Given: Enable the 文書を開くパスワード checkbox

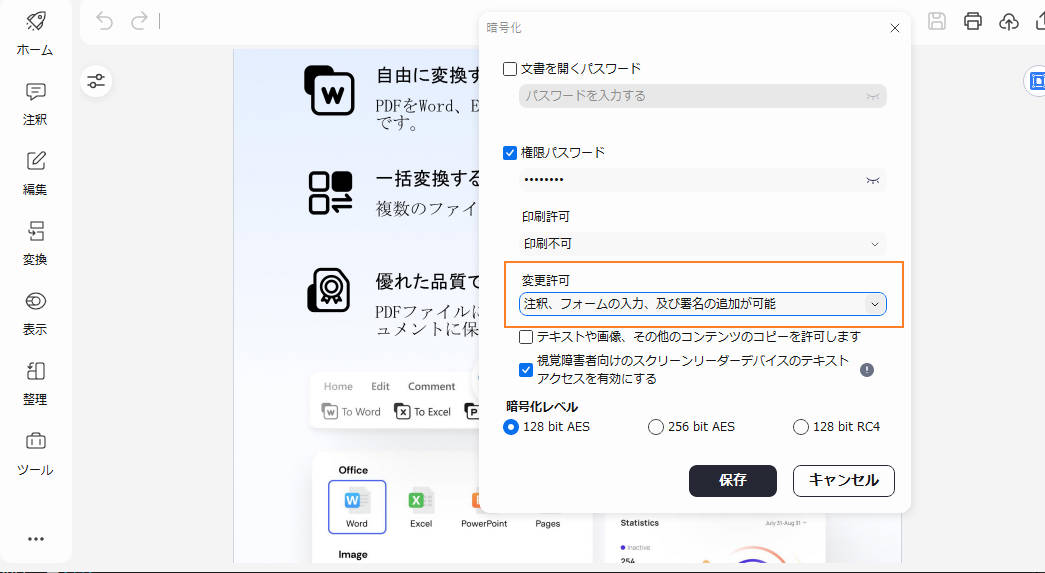Looking at the screenshot, I should click(510, 69).
